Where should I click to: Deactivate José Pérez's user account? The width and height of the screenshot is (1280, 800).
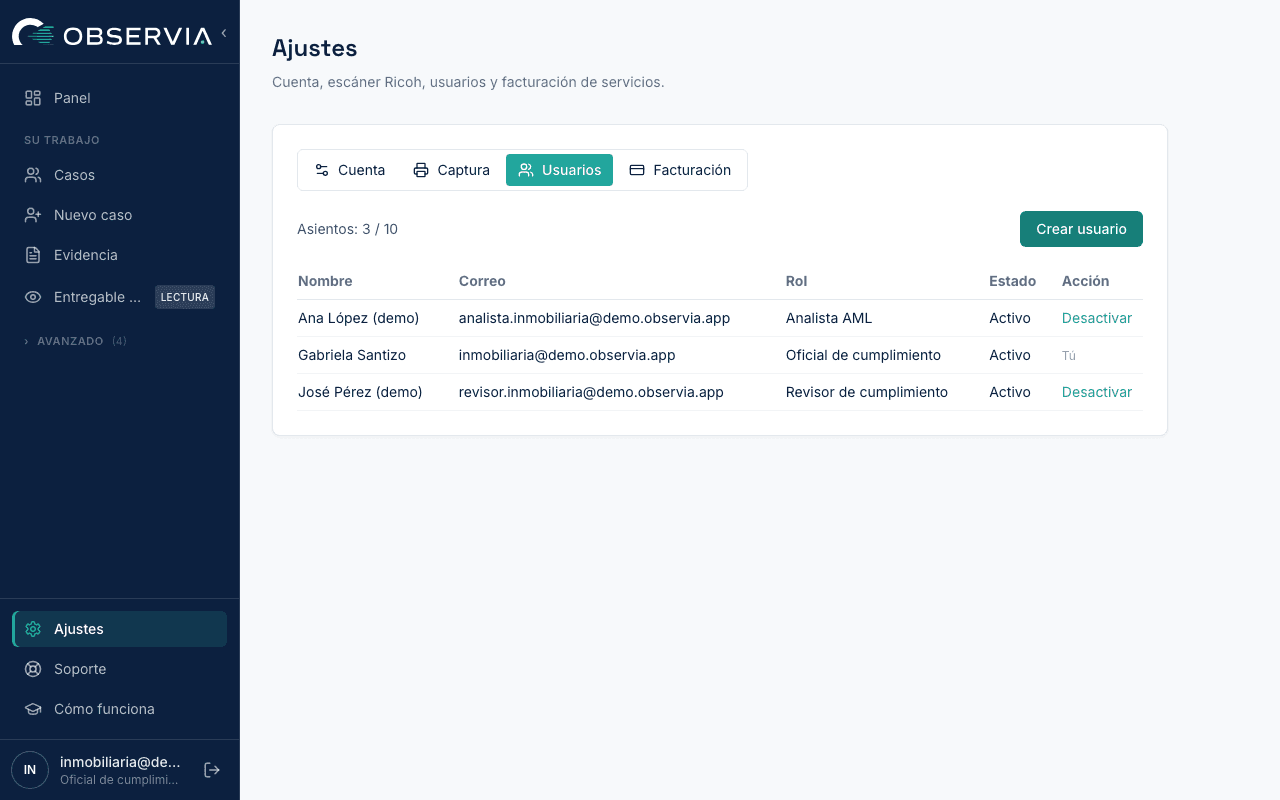tap(1097, 392)
